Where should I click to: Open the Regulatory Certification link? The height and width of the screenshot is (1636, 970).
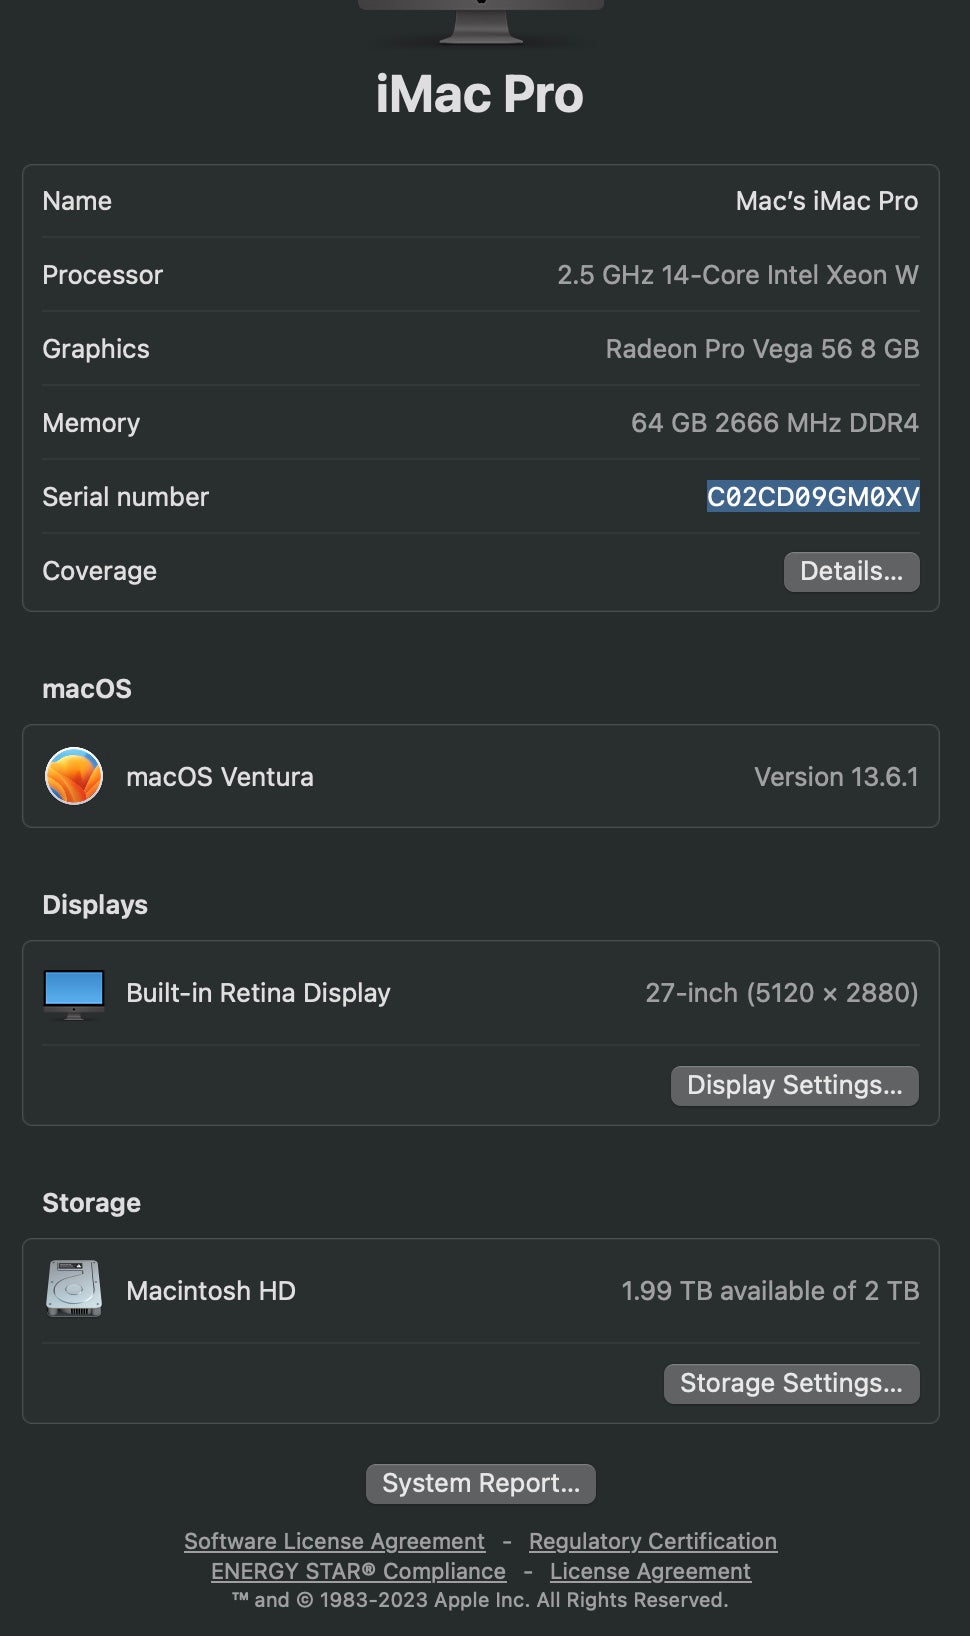(x=652, y=1541)
